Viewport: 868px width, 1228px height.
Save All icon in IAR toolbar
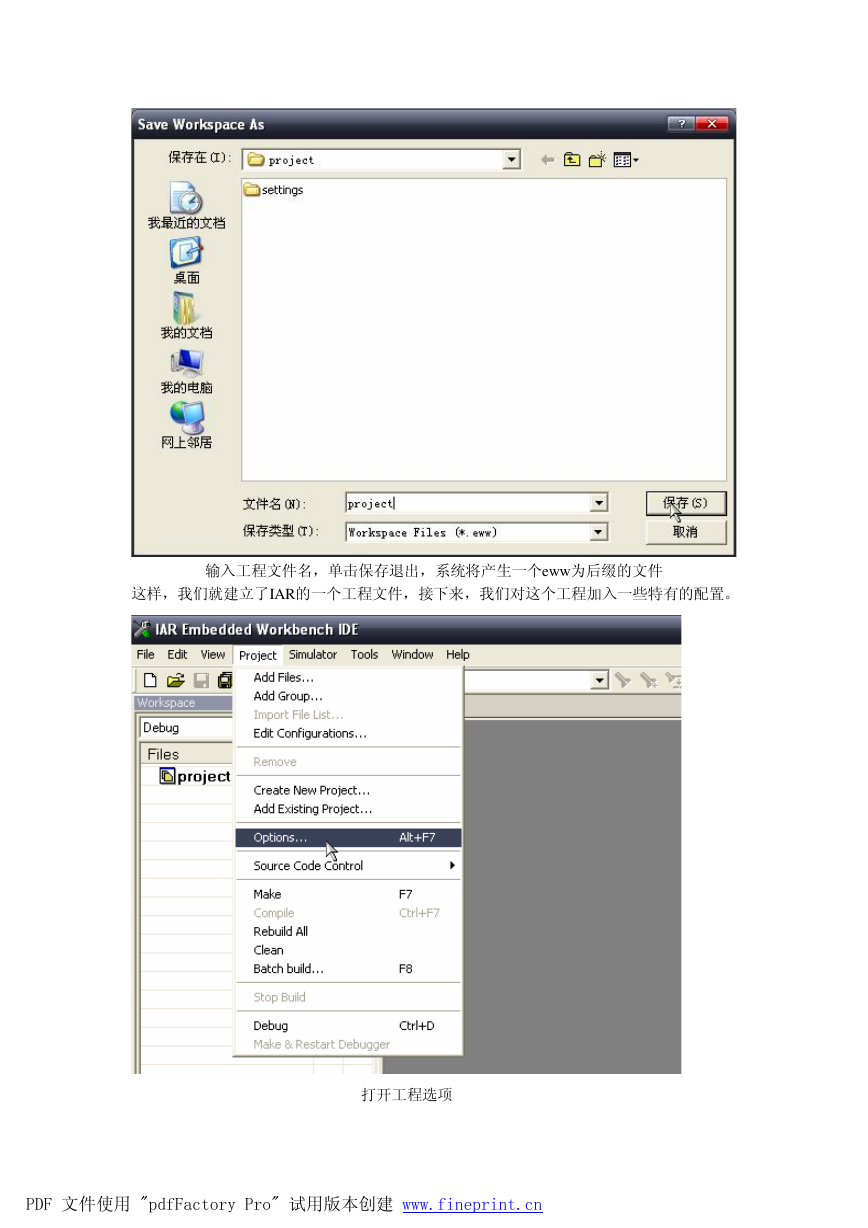225,681
